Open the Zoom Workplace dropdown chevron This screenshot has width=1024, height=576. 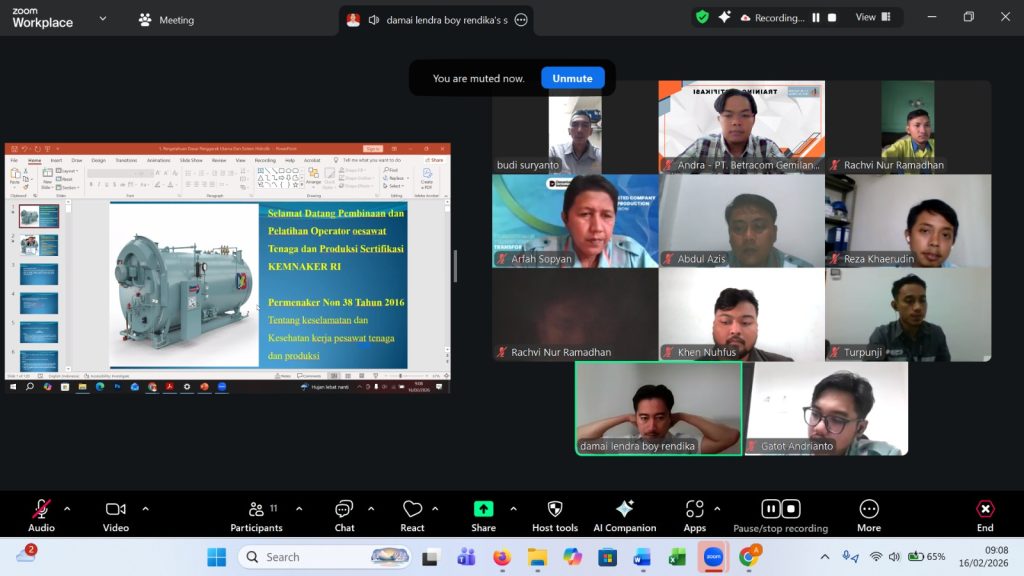click(102, 19)
